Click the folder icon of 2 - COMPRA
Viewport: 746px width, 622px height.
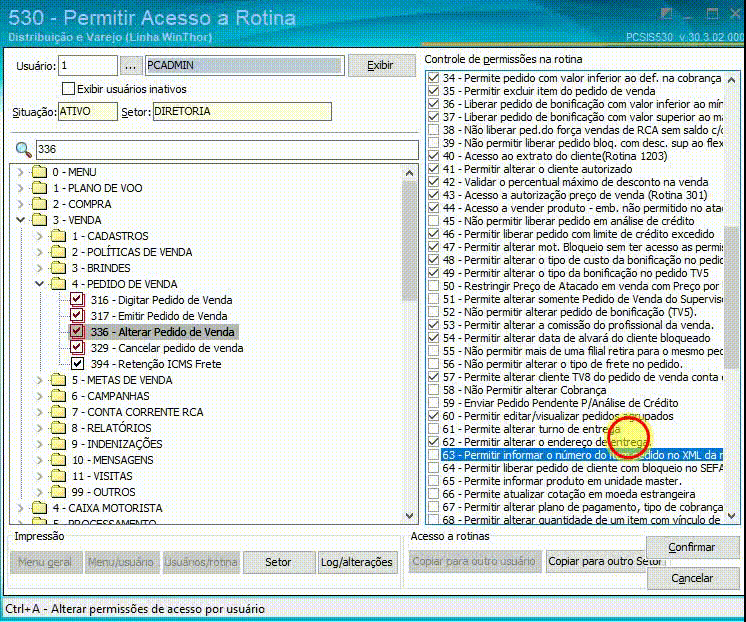coord(39,204)
